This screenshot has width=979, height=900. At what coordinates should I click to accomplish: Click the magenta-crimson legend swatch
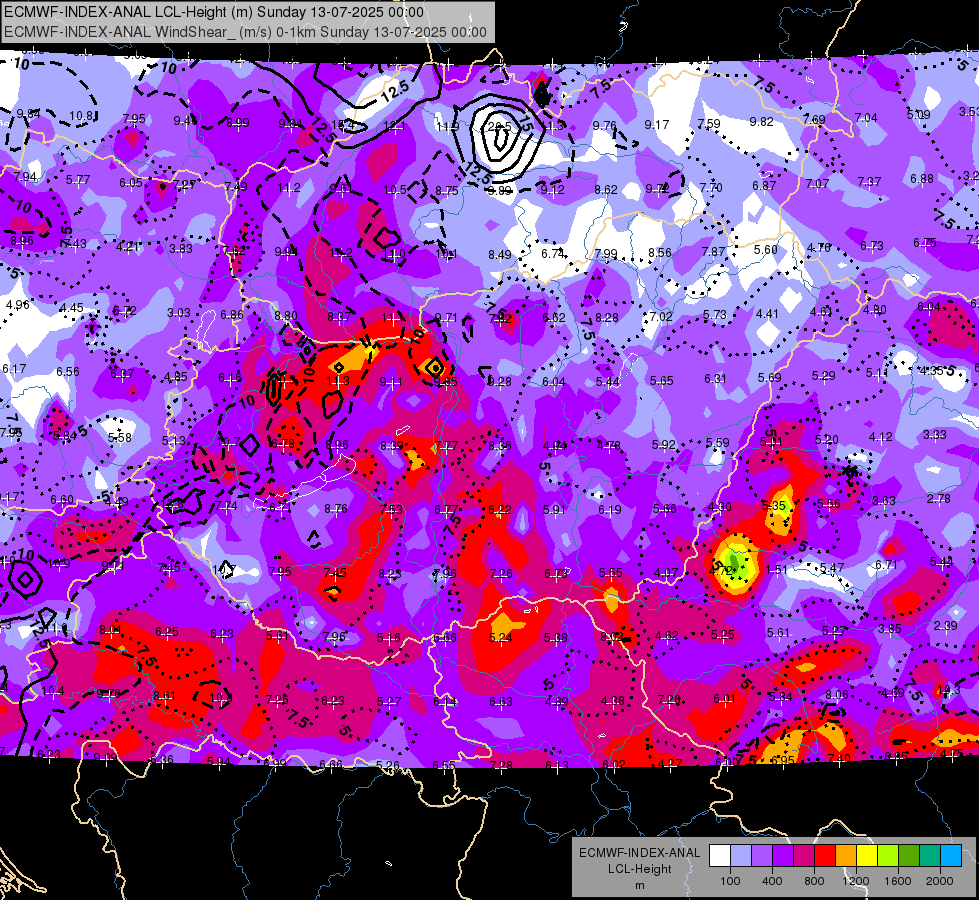804,856
